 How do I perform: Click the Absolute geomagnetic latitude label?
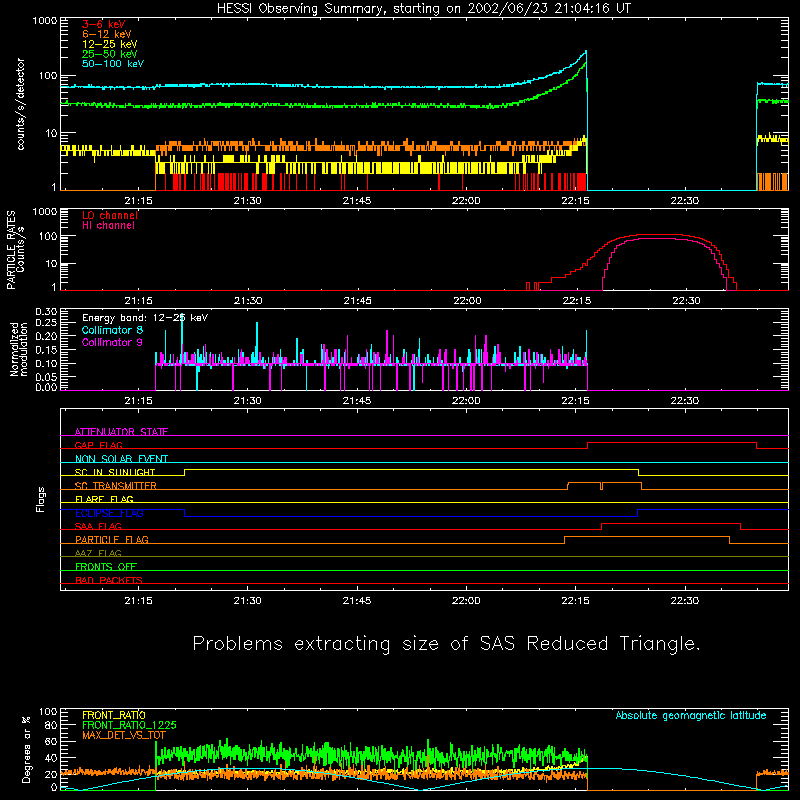click(x=691, y=715)
